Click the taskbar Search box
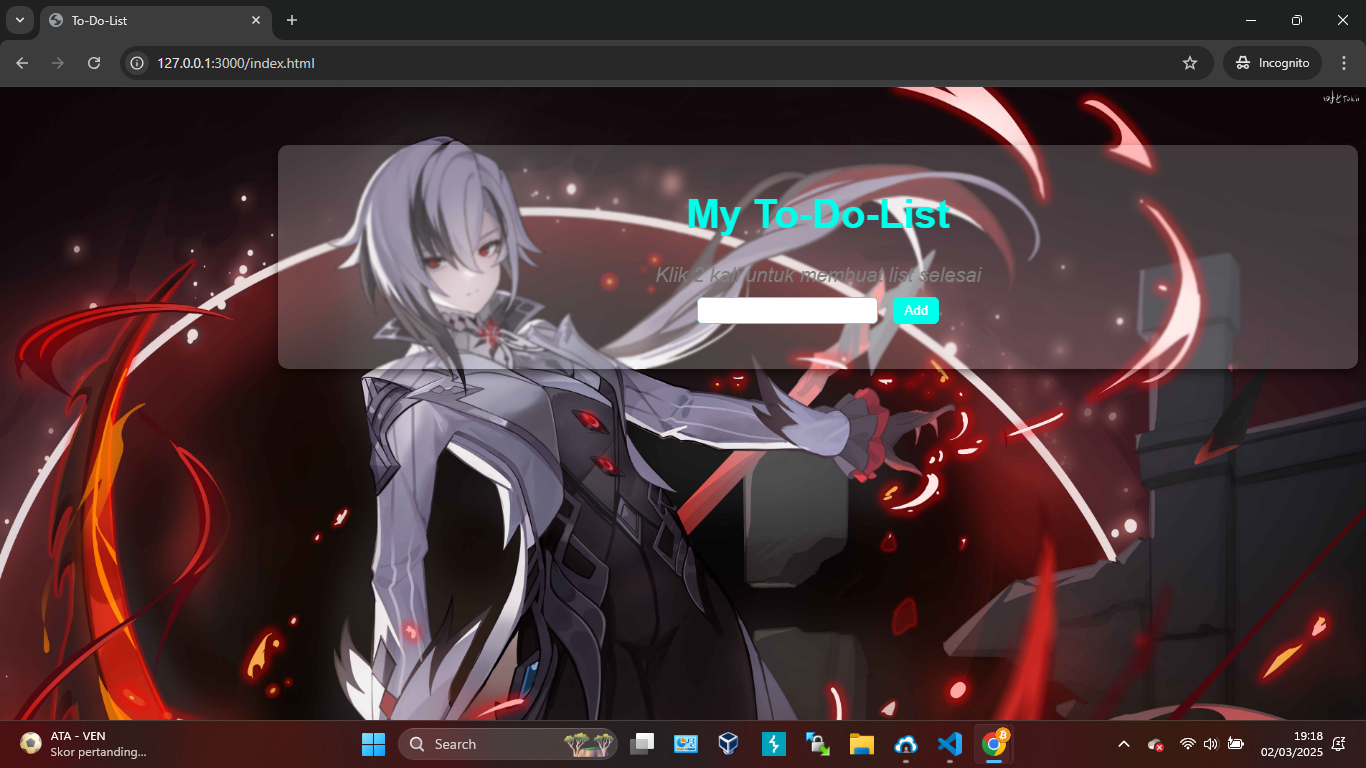Image resolution: width=1366 pixels, height=768 pixels. tap(508, 744)
